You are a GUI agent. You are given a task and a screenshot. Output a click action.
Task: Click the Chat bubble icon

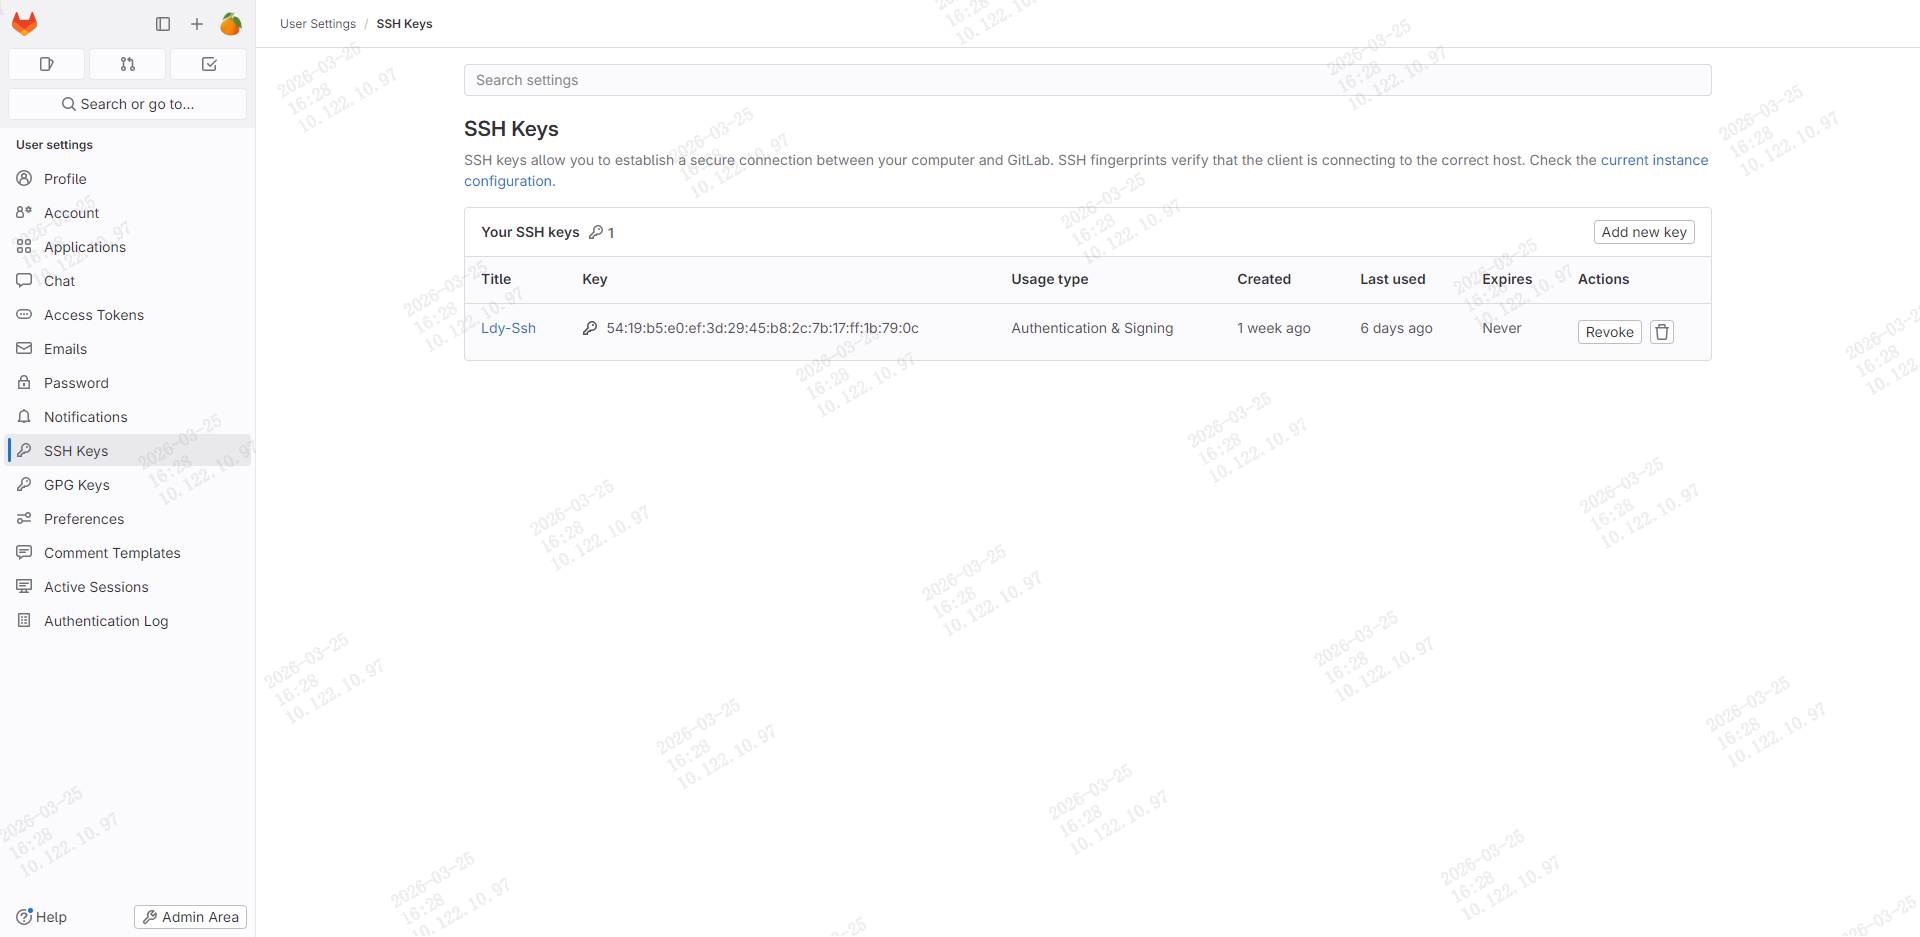point(24,280)
